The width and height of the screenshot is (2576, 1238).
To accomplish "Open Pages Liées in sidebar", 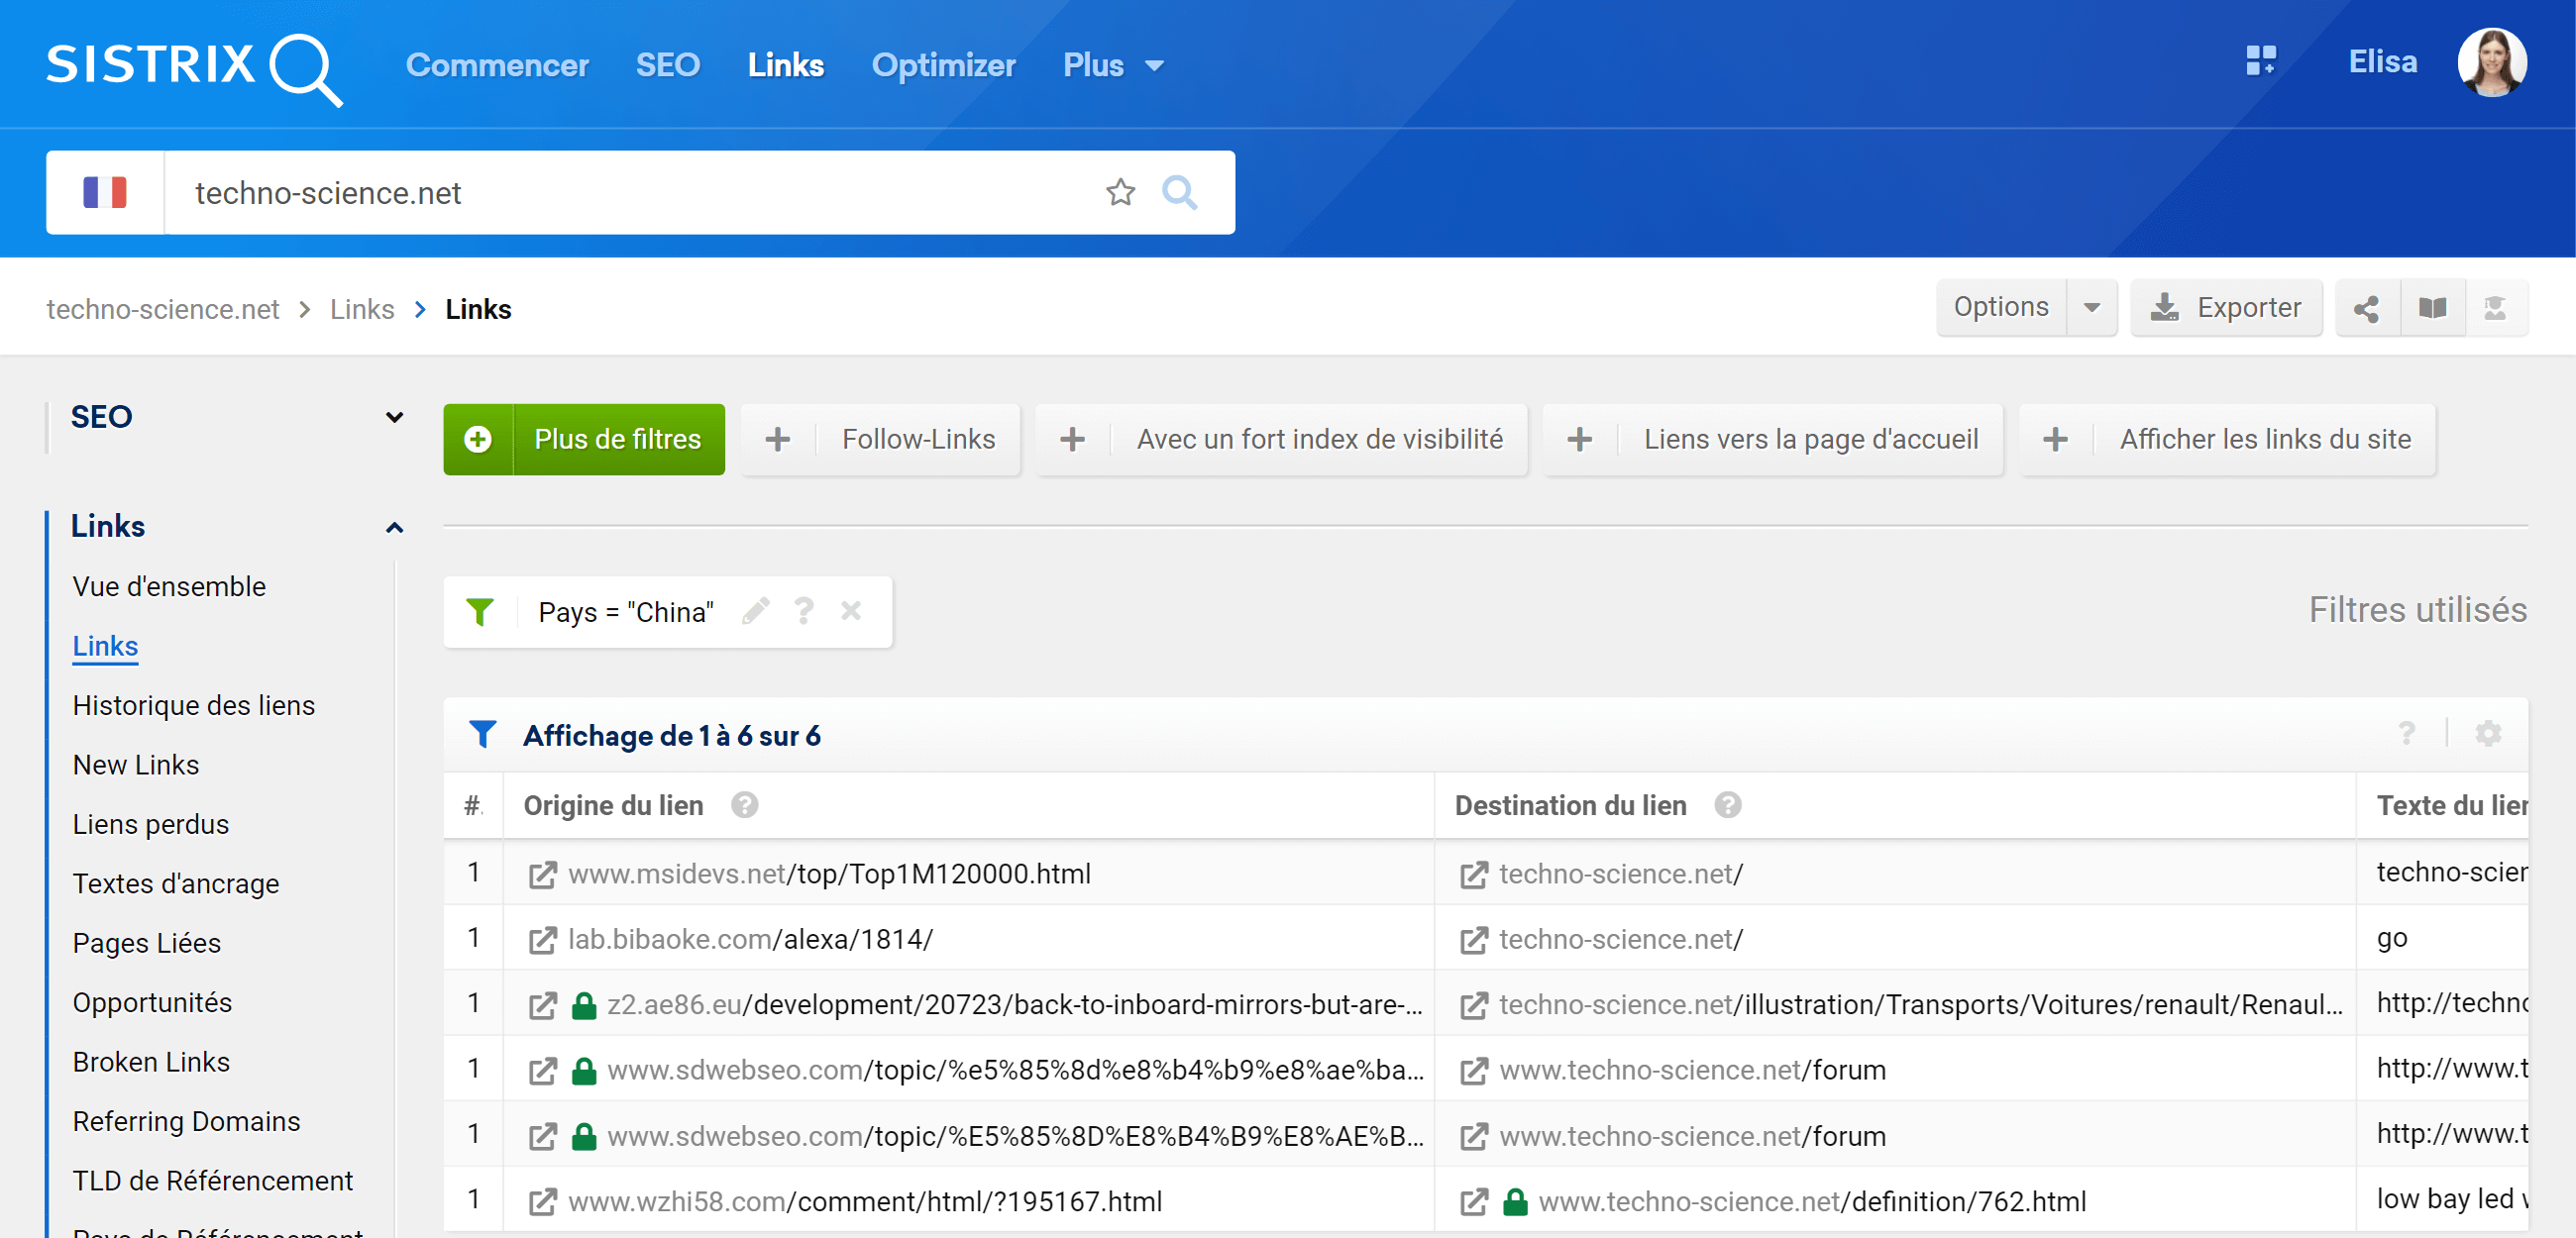I will tap(147, 944).
